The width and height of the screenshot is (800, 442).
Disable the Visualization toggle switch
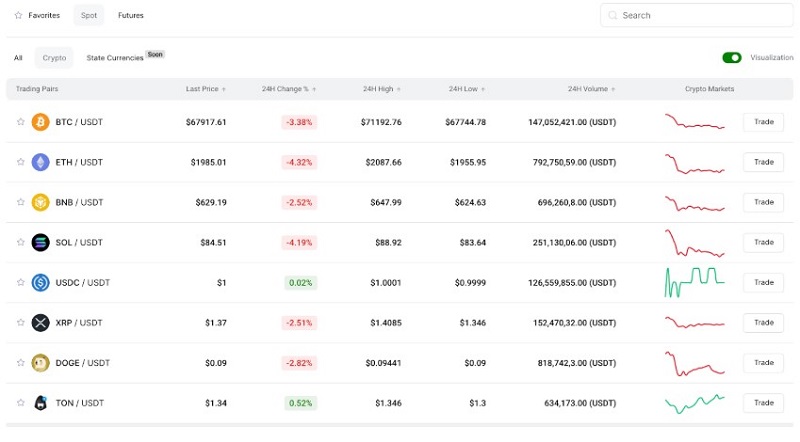click(x=732, y=58)
